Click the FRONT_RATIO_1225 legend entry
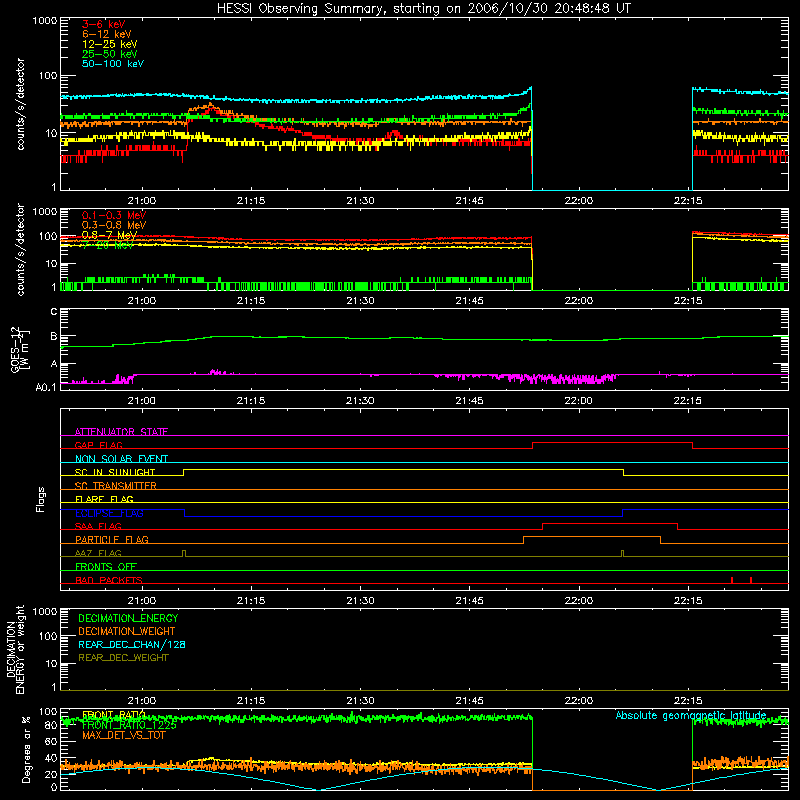The height and width of the screenshot is (800, 800). (x=129, y=725)
